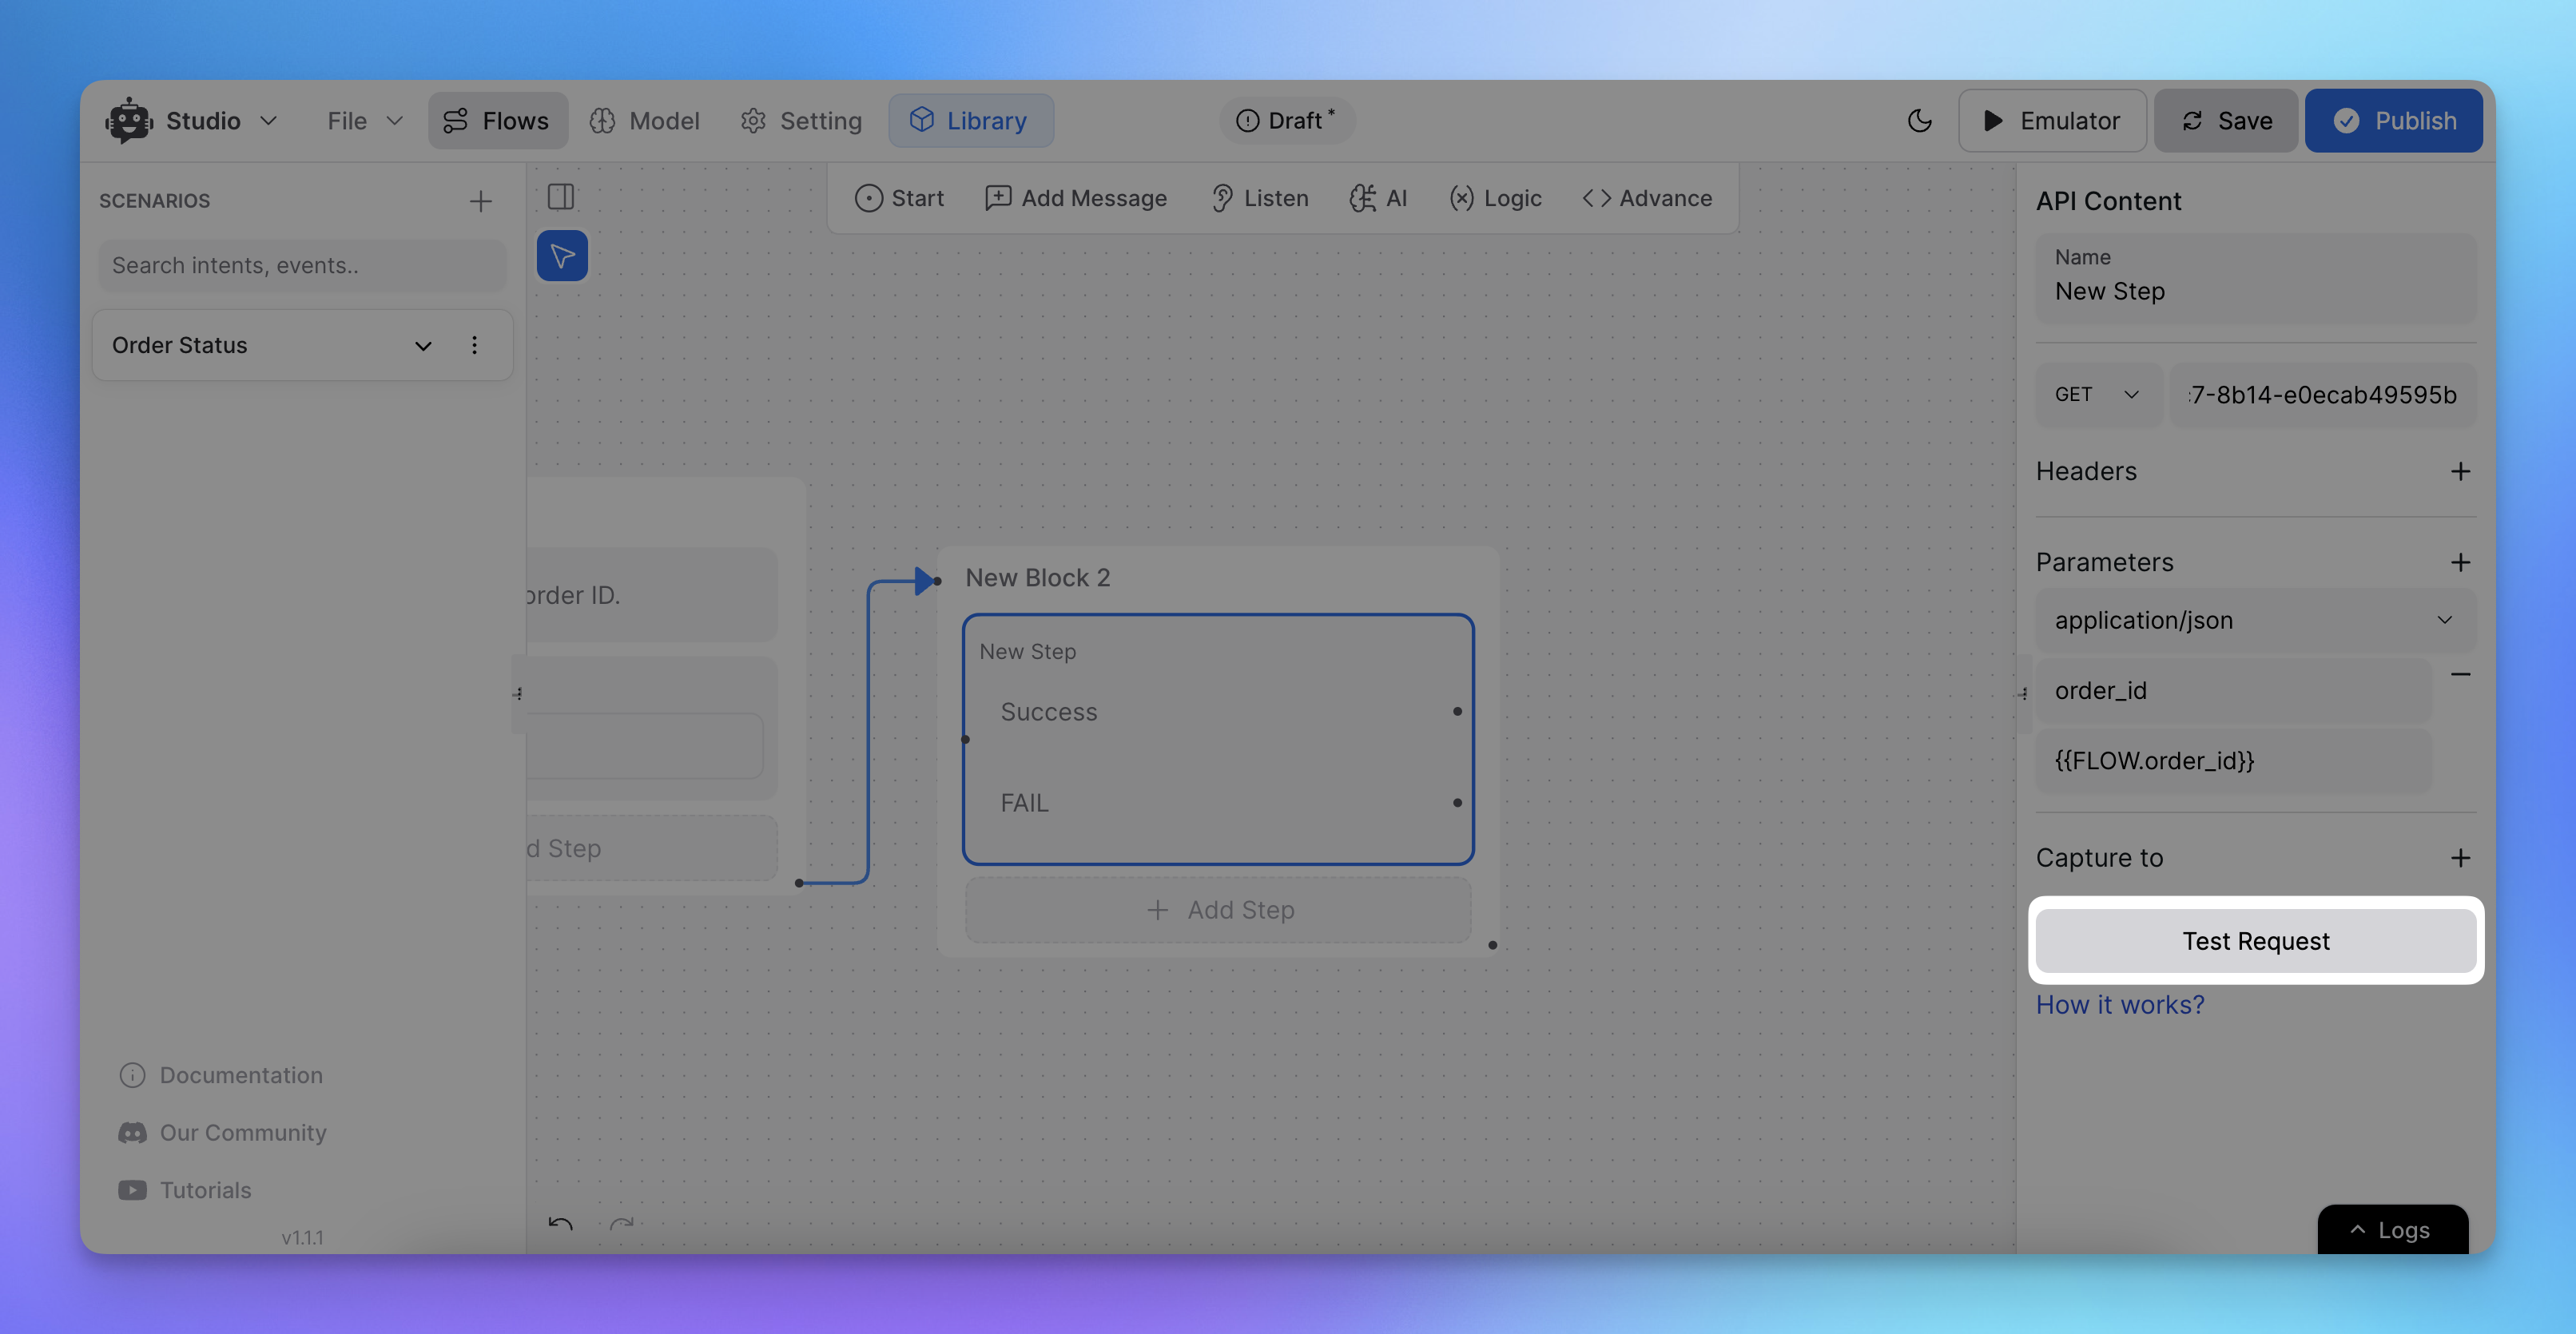Click the FAIL output connector dot
This screenshot has height=1334, width=2576.
(x=1457, y=803)
